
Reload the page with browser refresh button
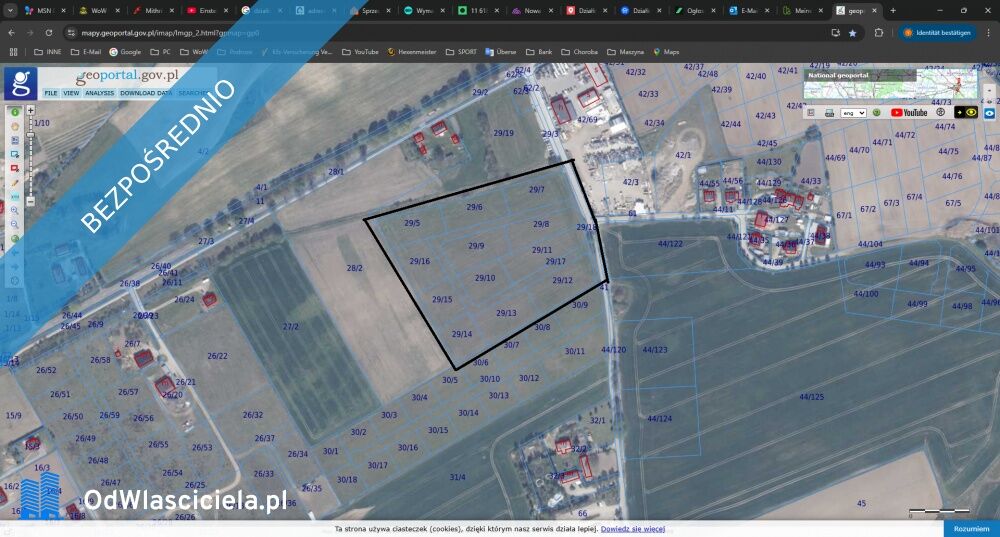48,33
